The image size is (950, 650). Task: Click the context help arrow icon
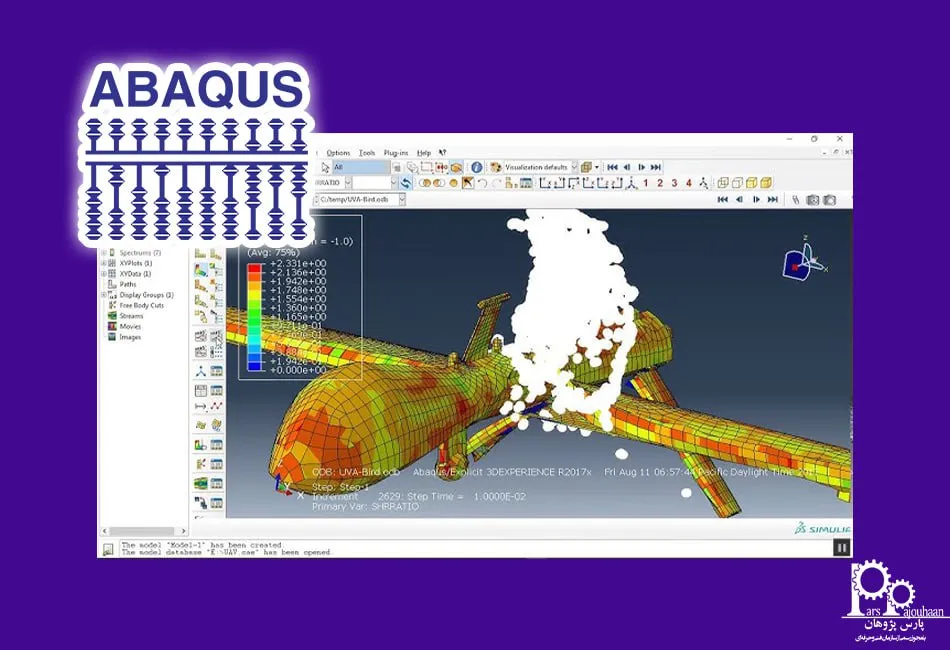point(442,153)
